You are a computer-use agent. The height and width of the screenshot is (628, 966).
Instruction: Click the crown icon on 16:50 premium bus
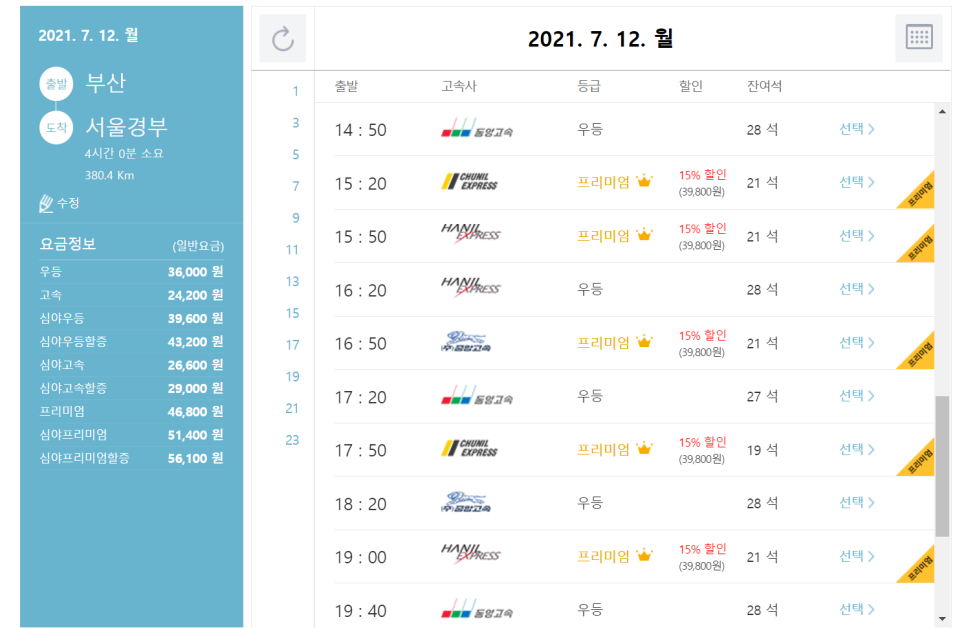coord(644,342)
